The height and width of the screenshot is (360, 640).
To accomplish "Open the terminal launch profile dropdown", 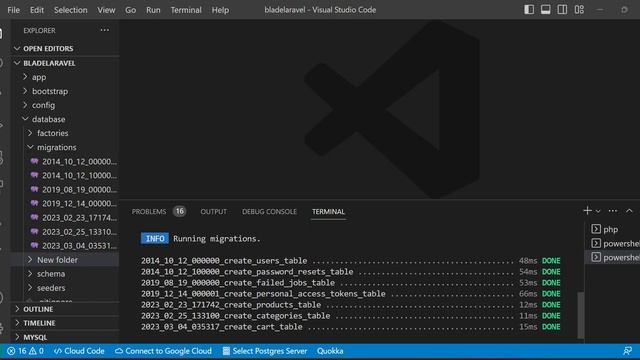I will click(598, 211).
